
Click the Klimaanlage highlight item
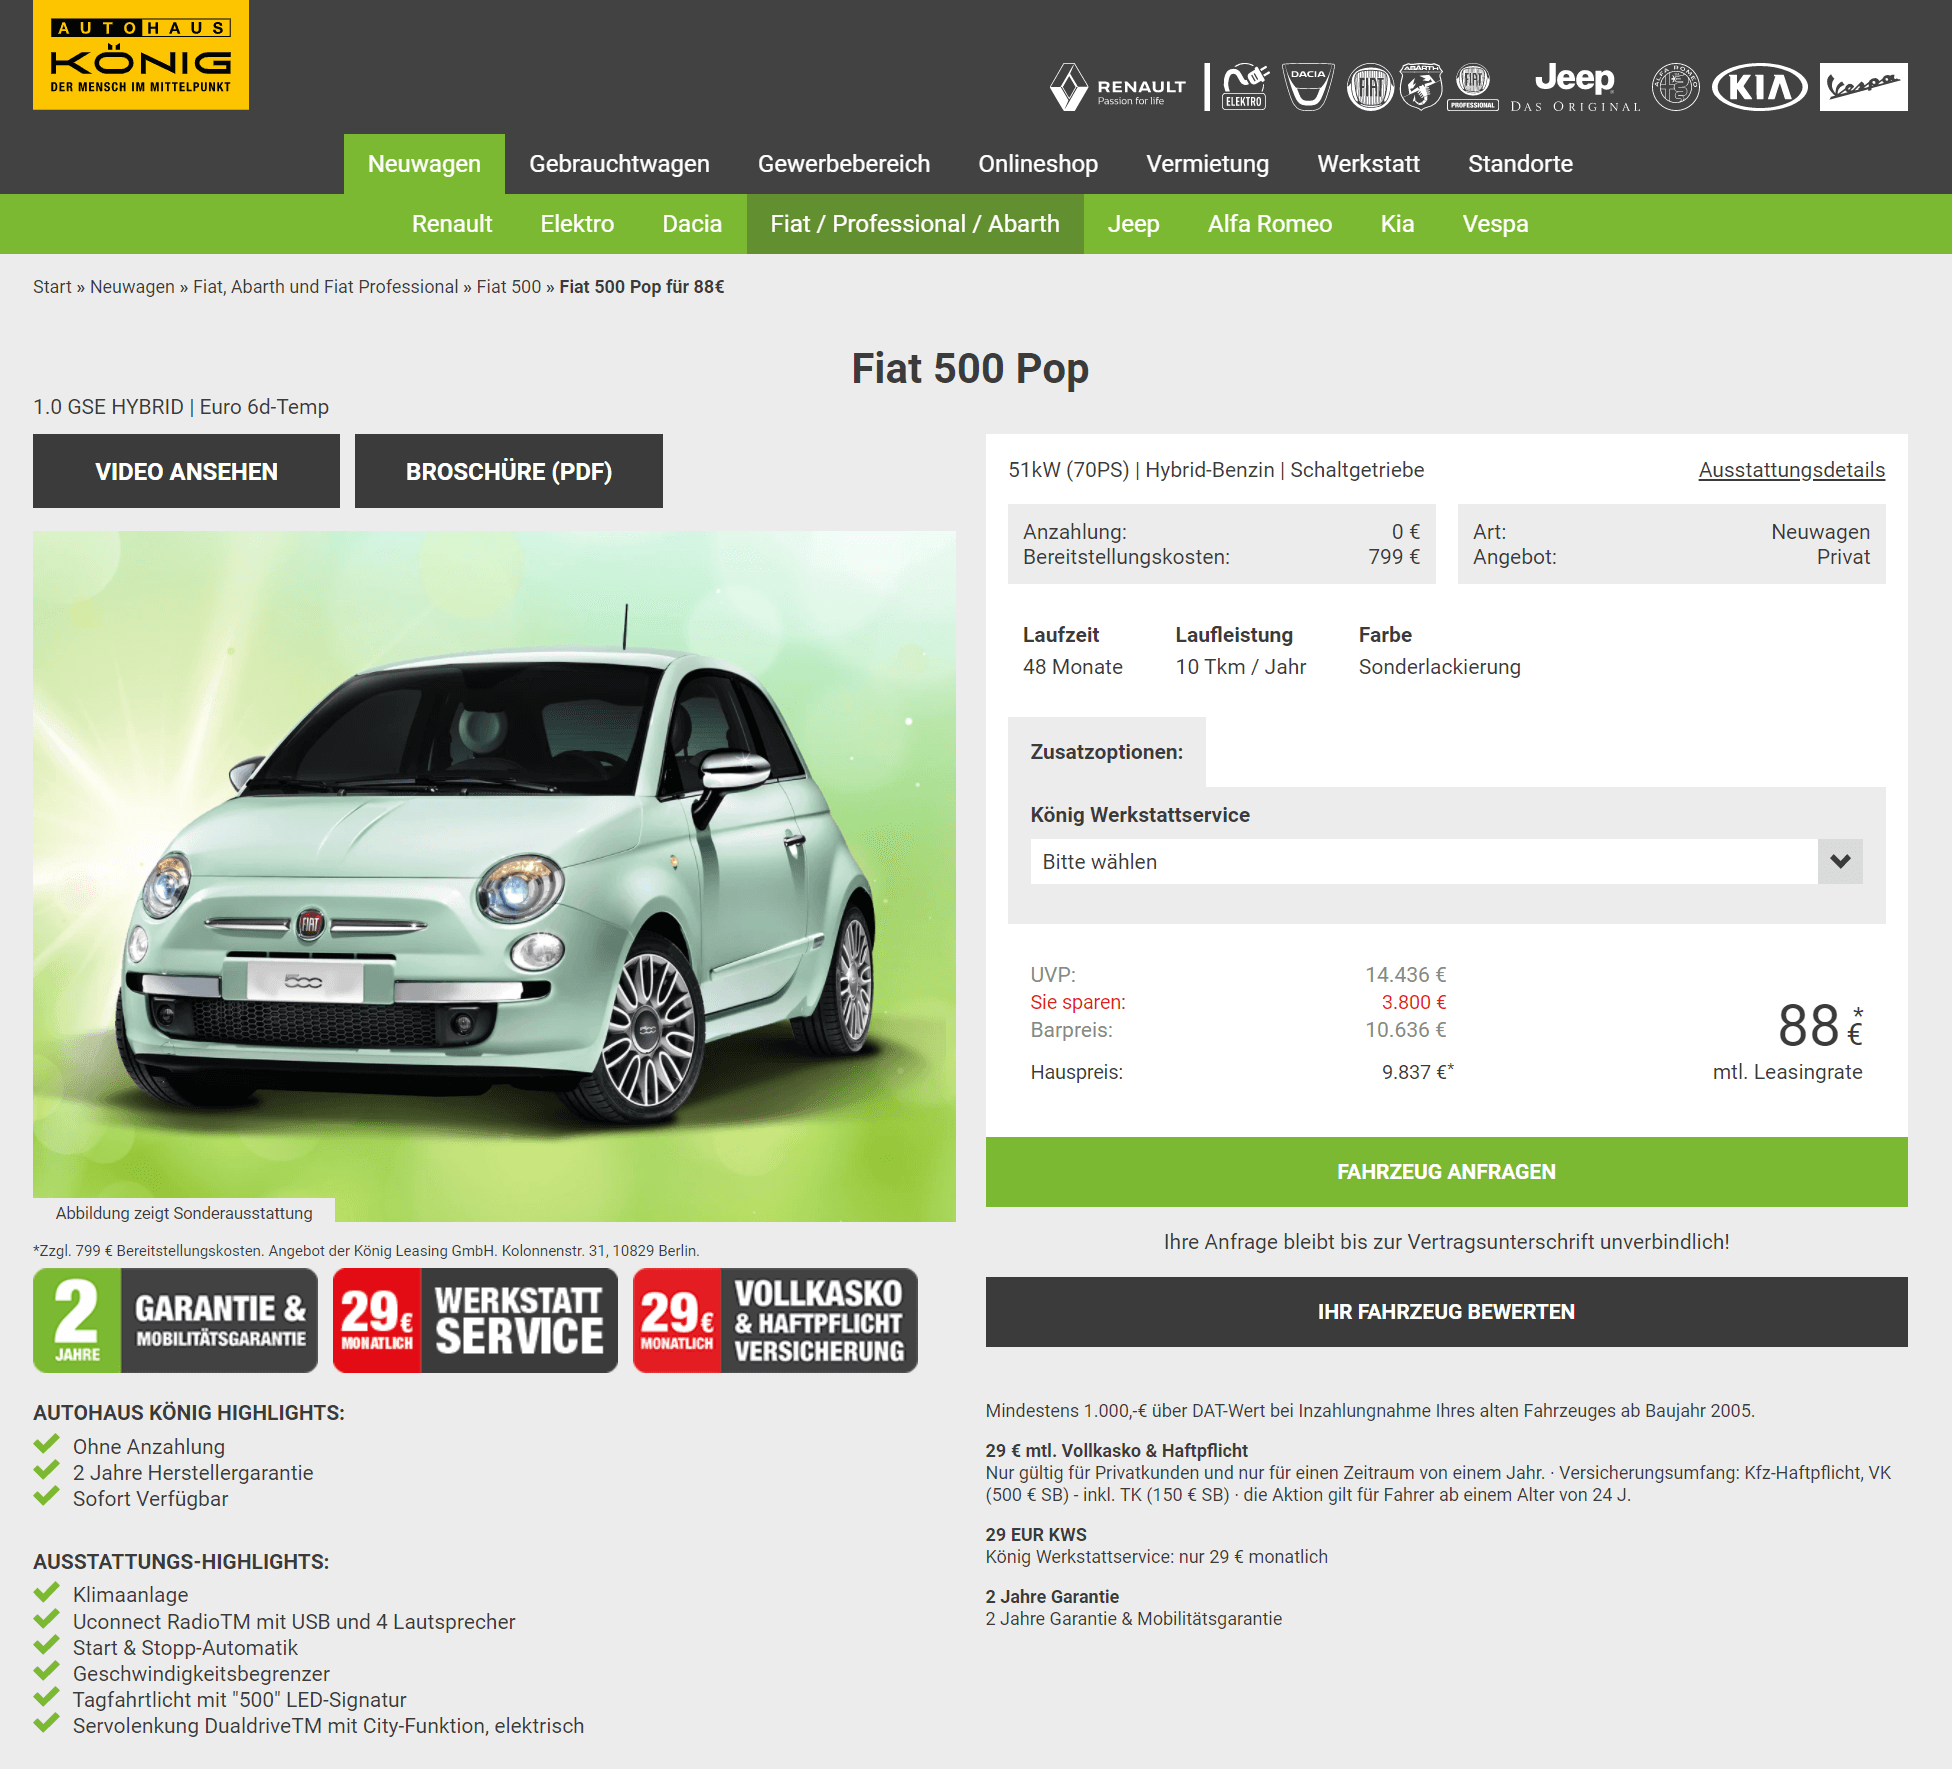[130, 1595]
